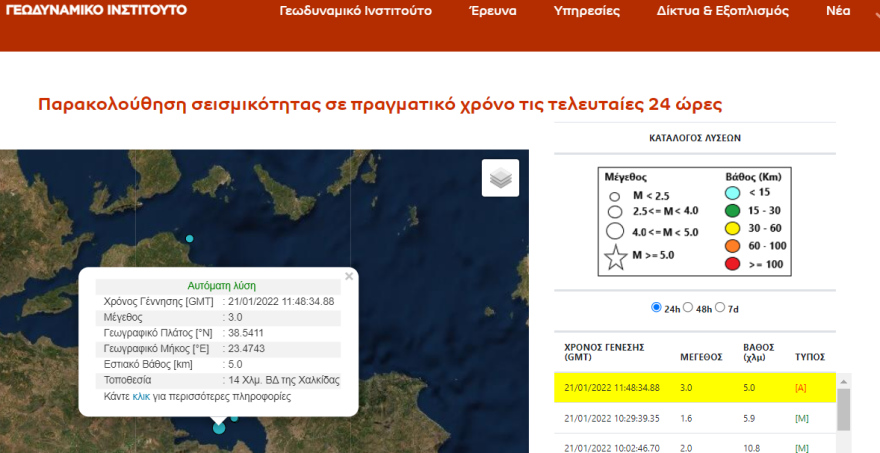
Task: Click the ΒΑΘΟΣ column header
Action: [x=759, y=352]
